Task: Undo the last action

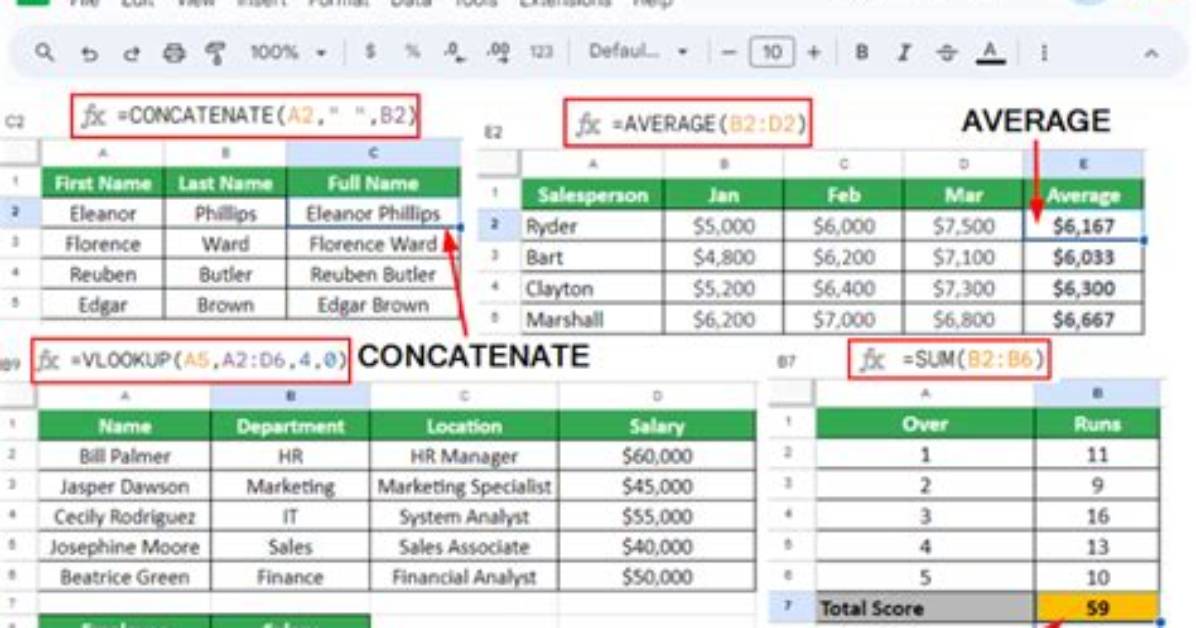Action: click(x=89, y=53)
